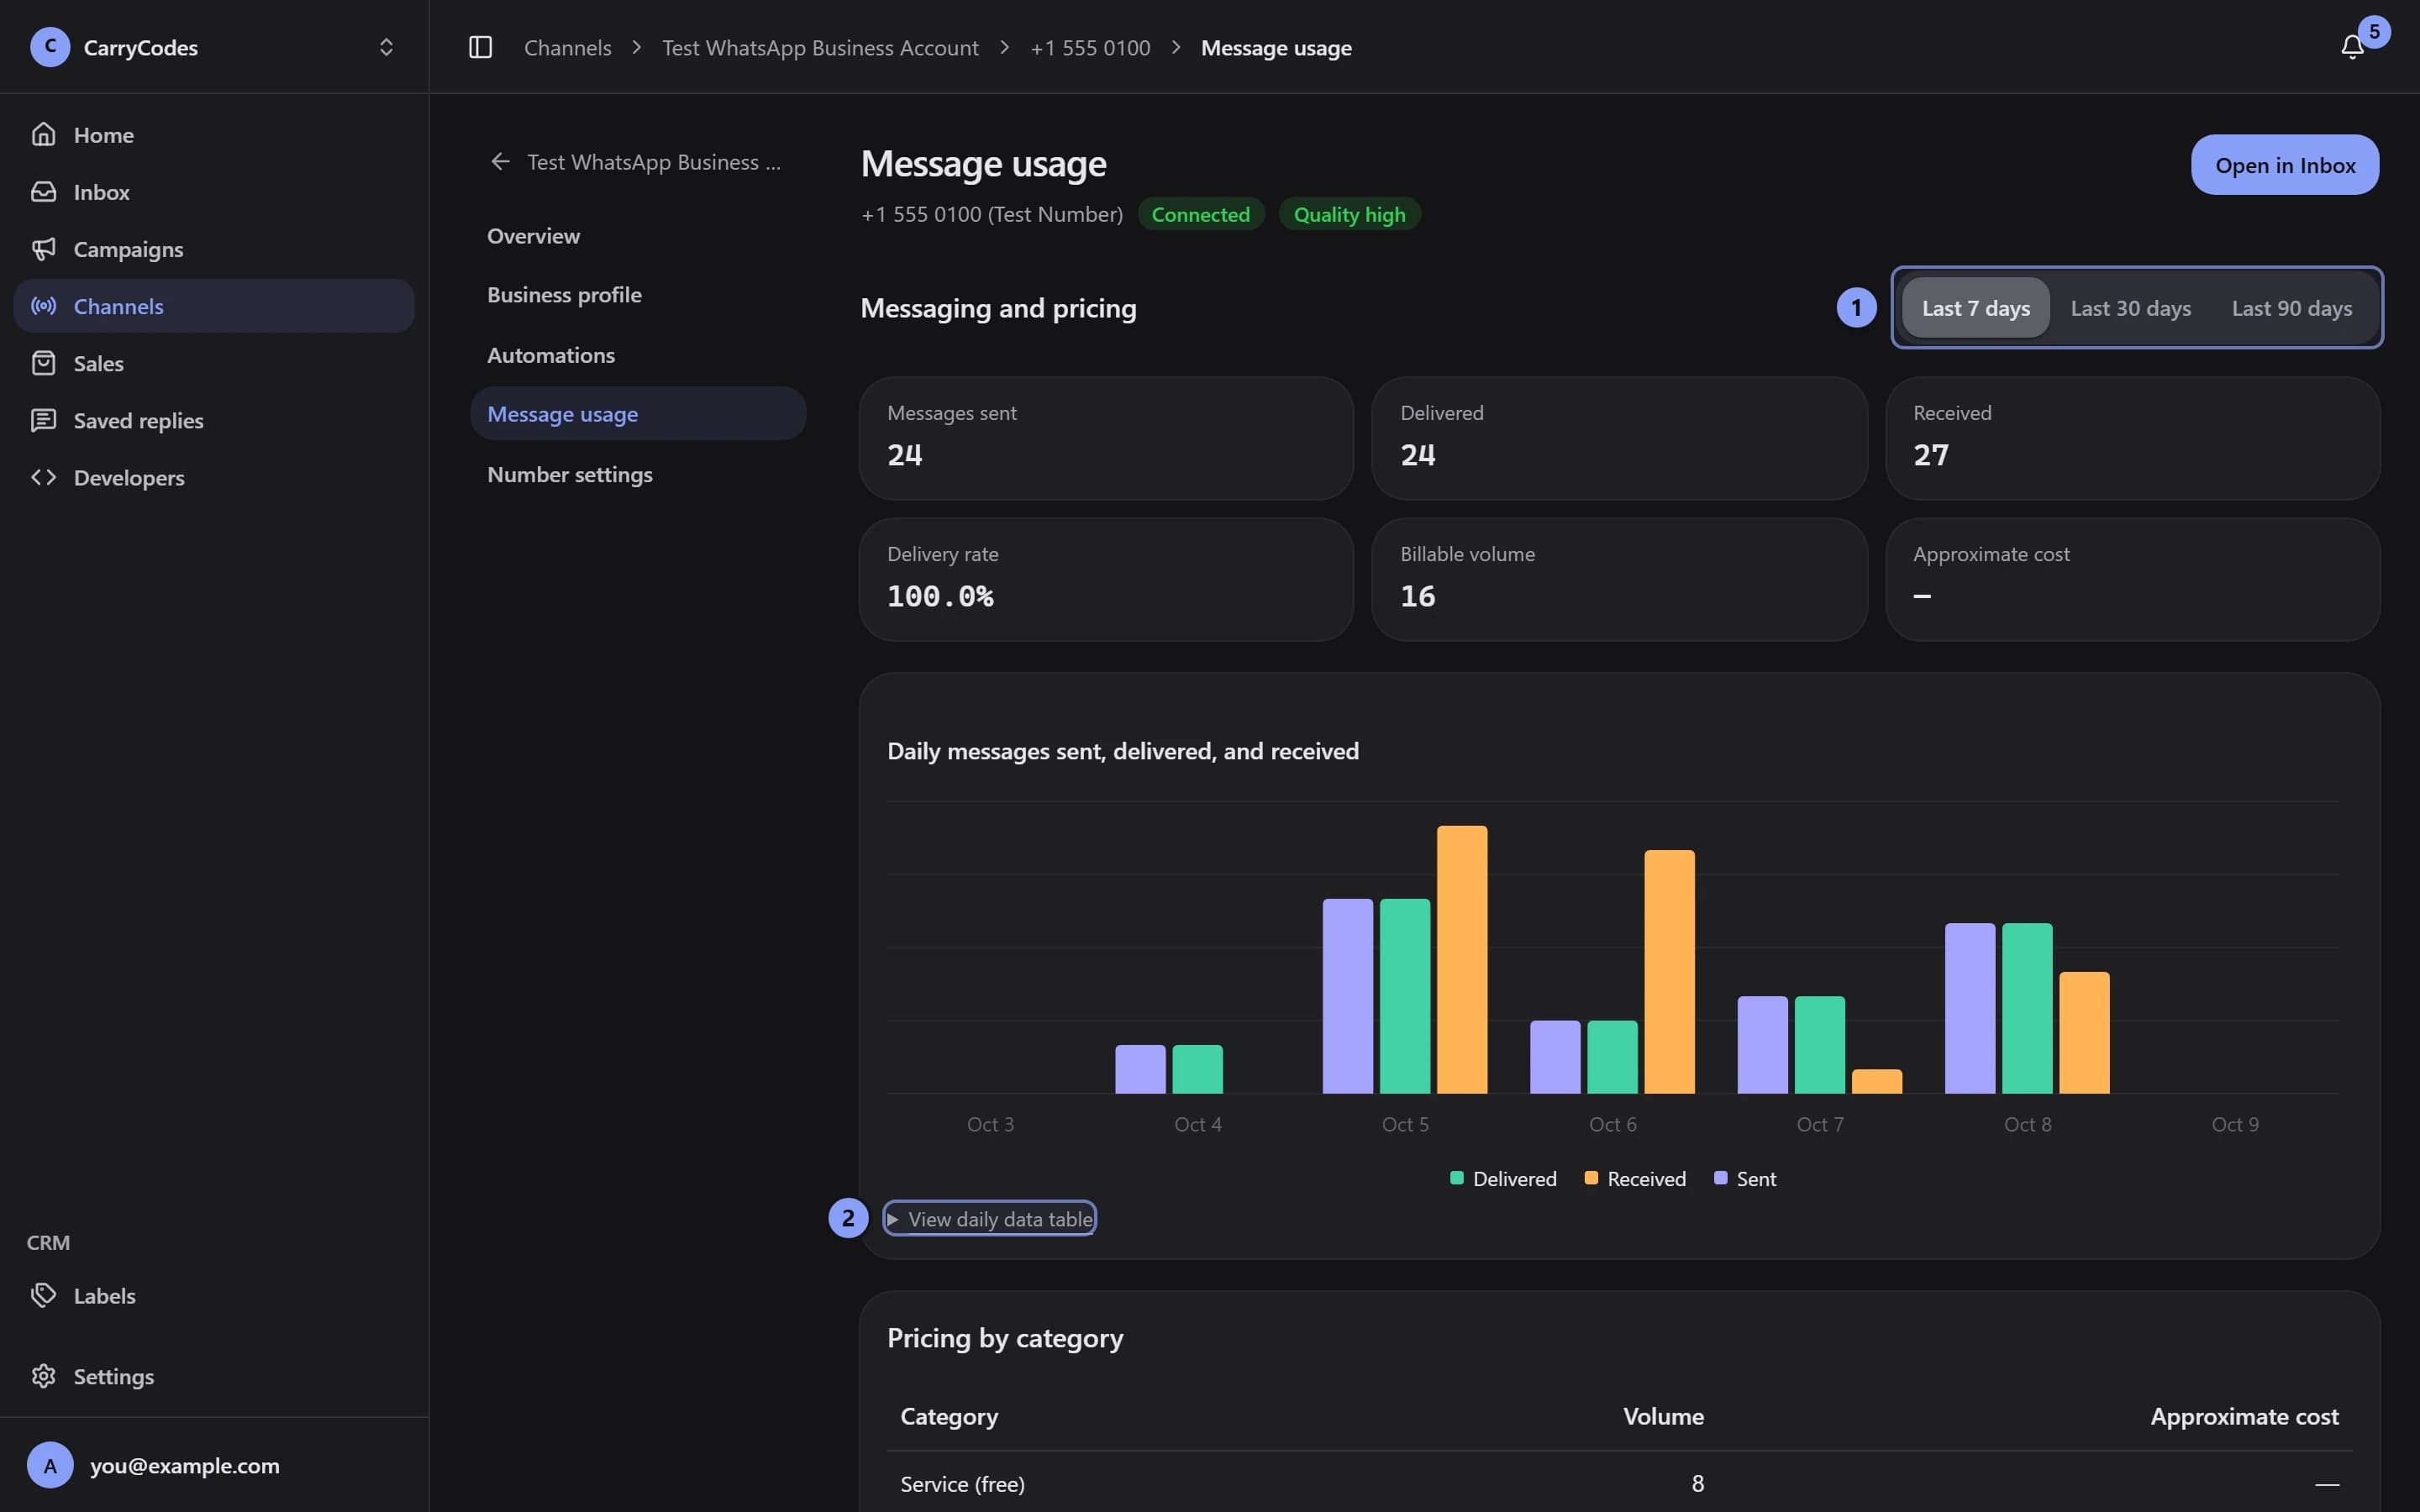Viewport: 2420px width, 1512px height.
Task: Open the CarryCodes workspace switcher chevrons
Action: 386,47
